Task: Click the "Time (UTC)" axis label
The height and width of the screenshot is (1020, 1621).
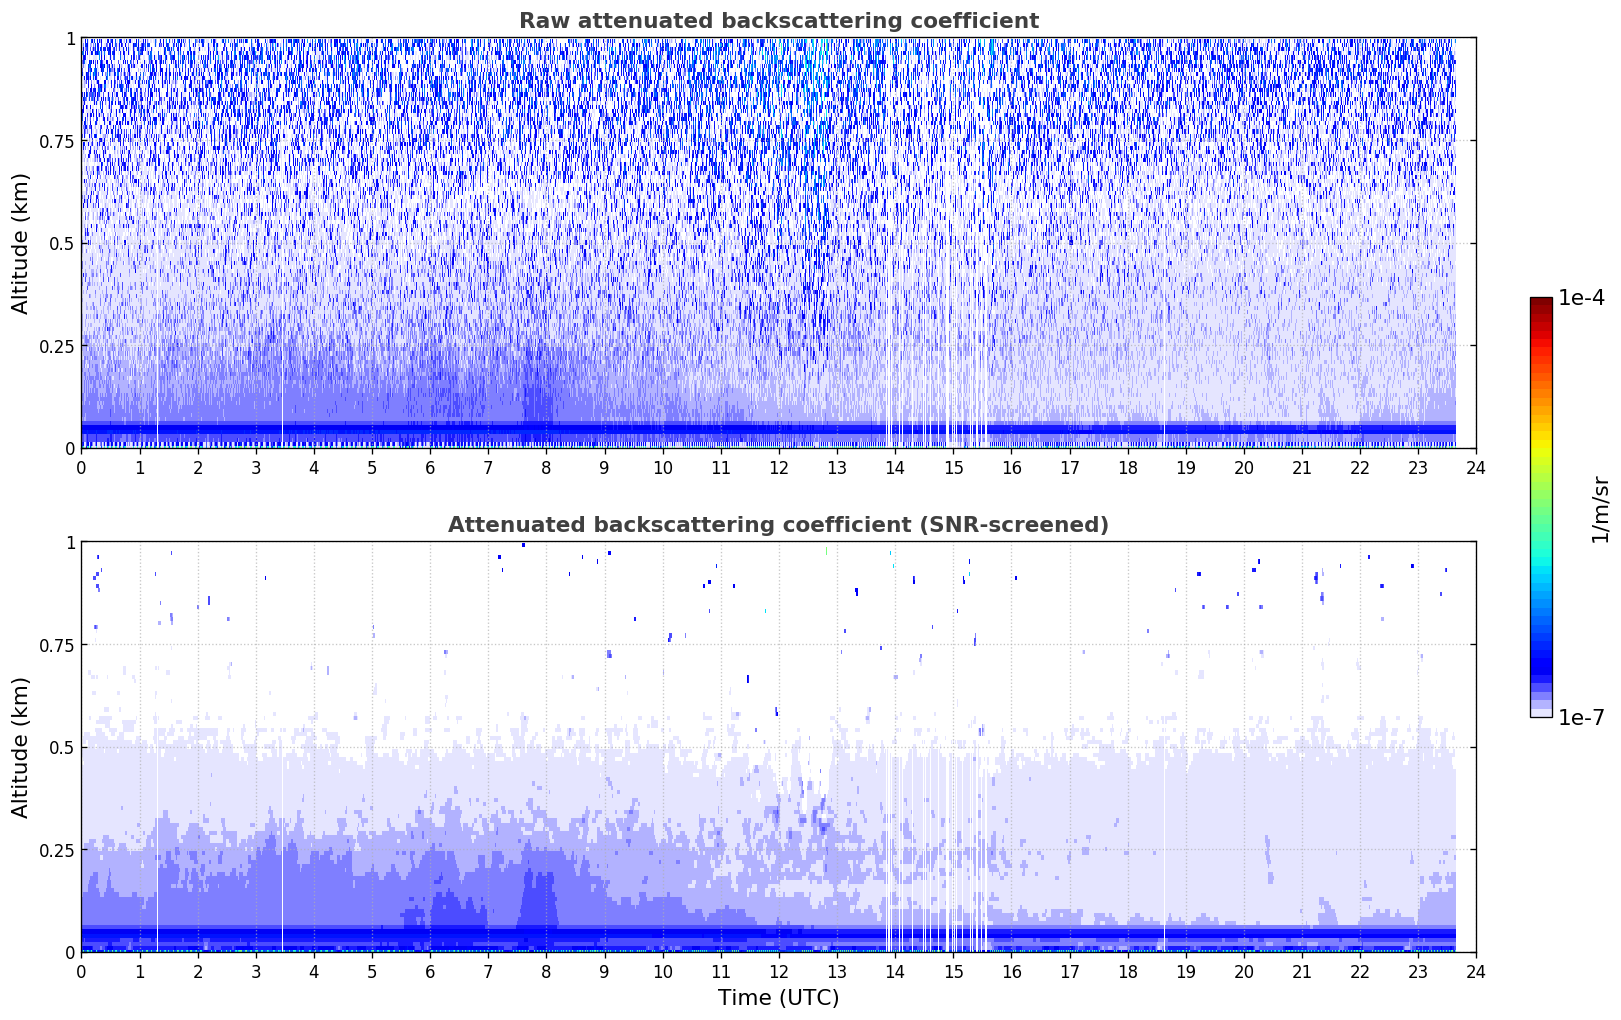Action: coord(778,998)
